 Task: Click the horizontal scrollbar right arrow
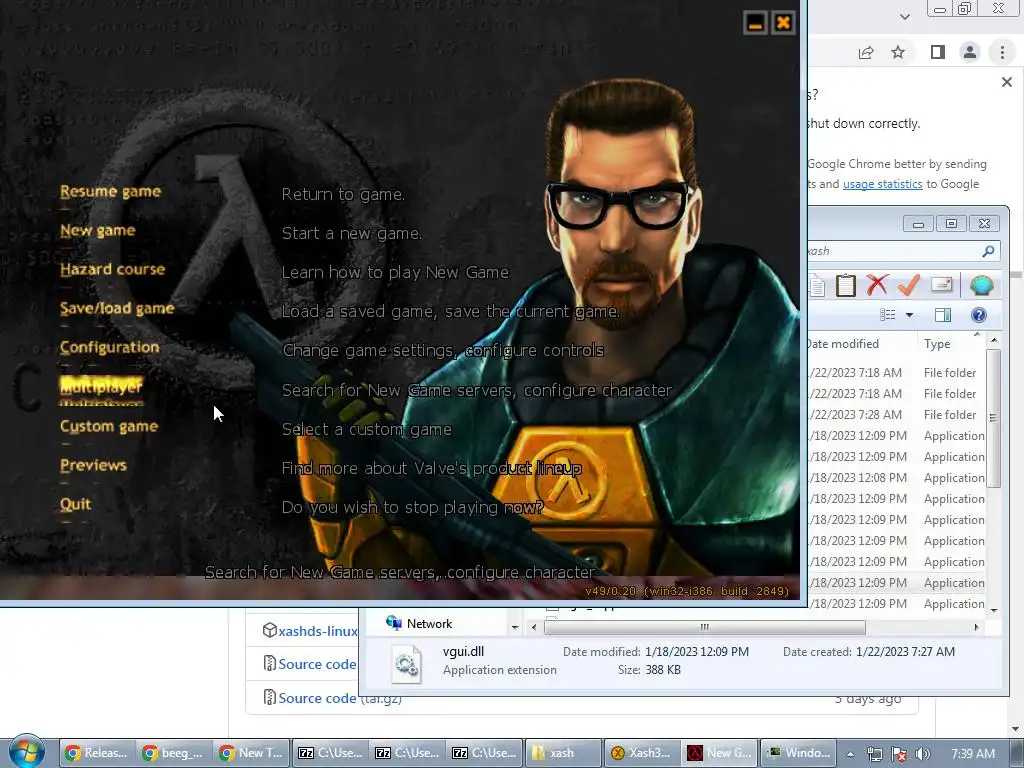[x=976, y=627]
